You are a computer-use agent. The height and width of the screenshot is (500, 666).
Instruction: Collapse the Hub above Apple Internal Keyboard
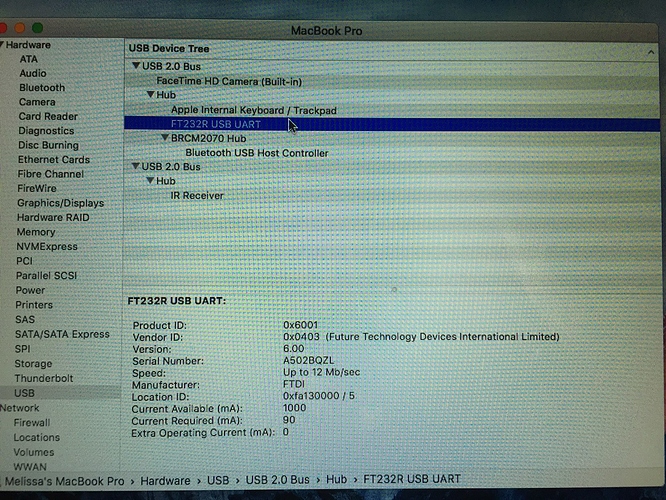150,94
